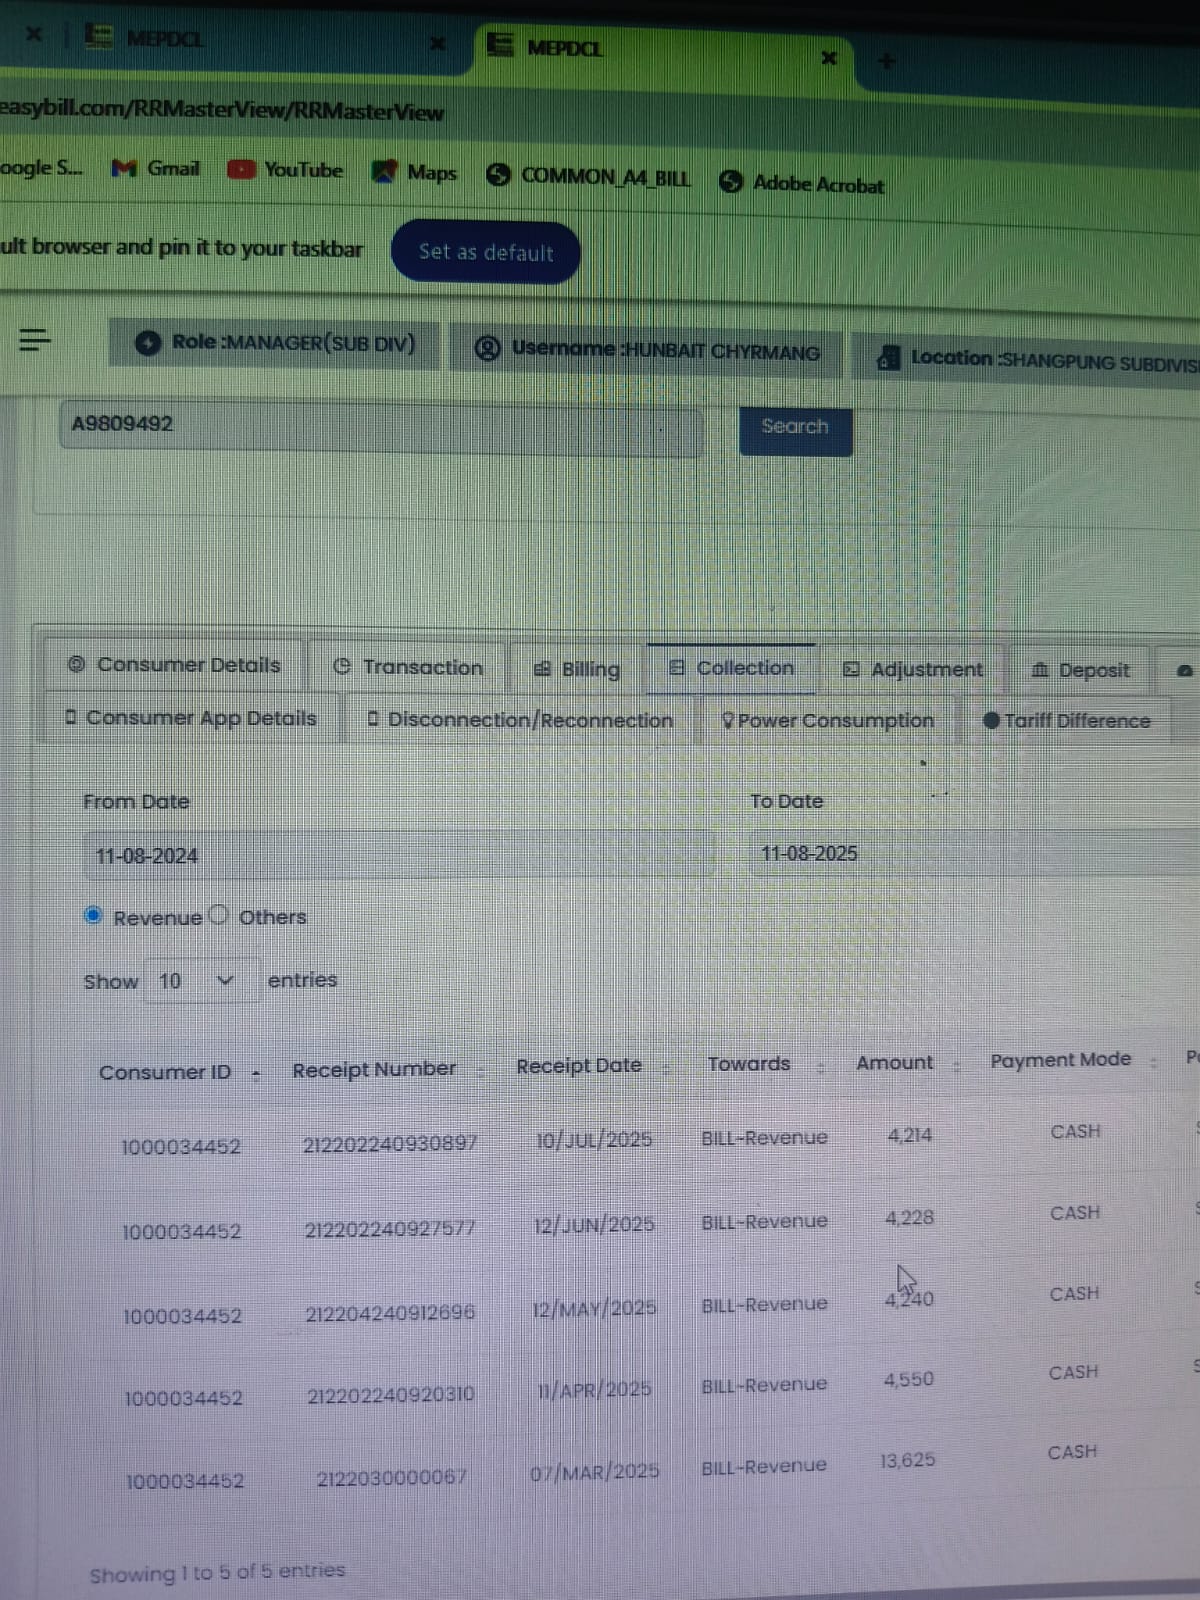Click the Gmail bookmark icon
1200x1600 pixels.
(124, 169)
